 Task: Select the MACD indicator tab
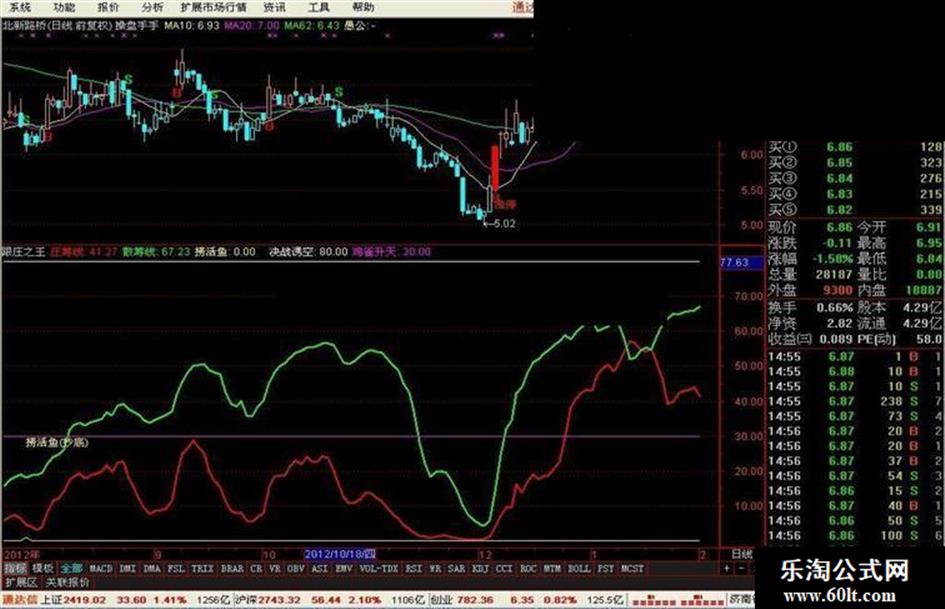(x=101, y=569)
